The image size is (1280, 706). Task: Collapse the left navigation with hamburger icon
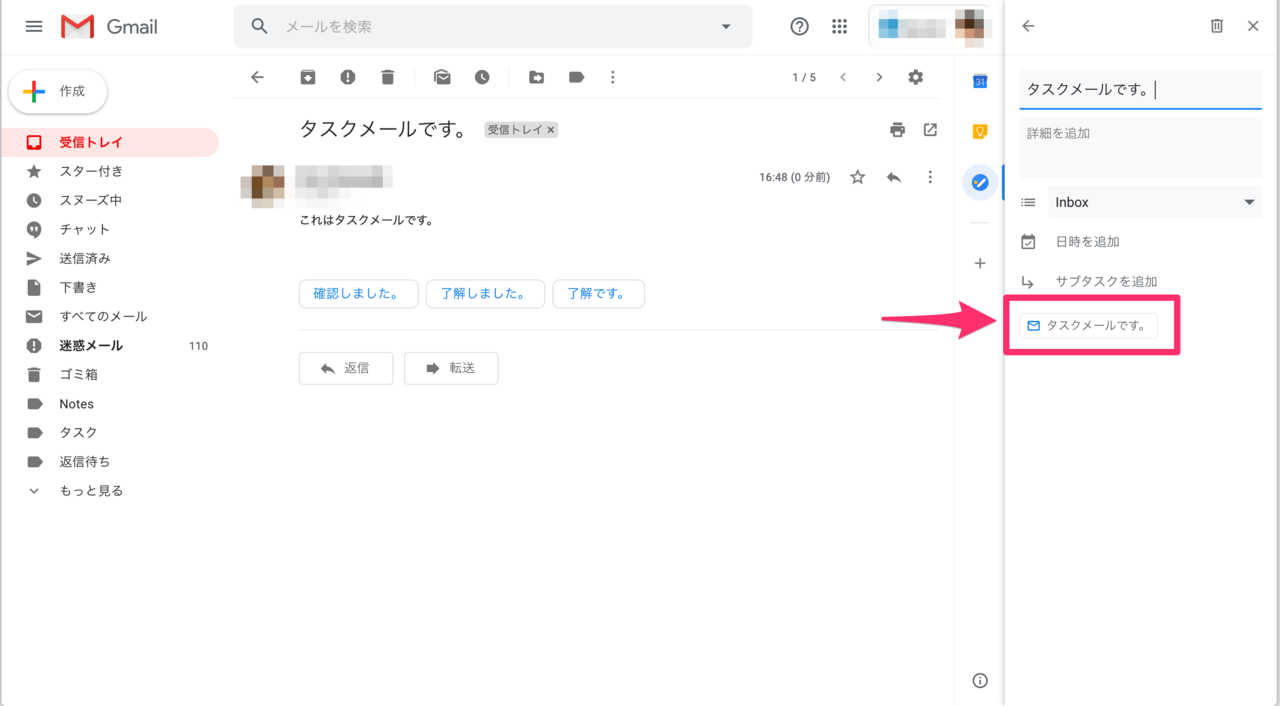pyautogui.click(x=33, y=26)
